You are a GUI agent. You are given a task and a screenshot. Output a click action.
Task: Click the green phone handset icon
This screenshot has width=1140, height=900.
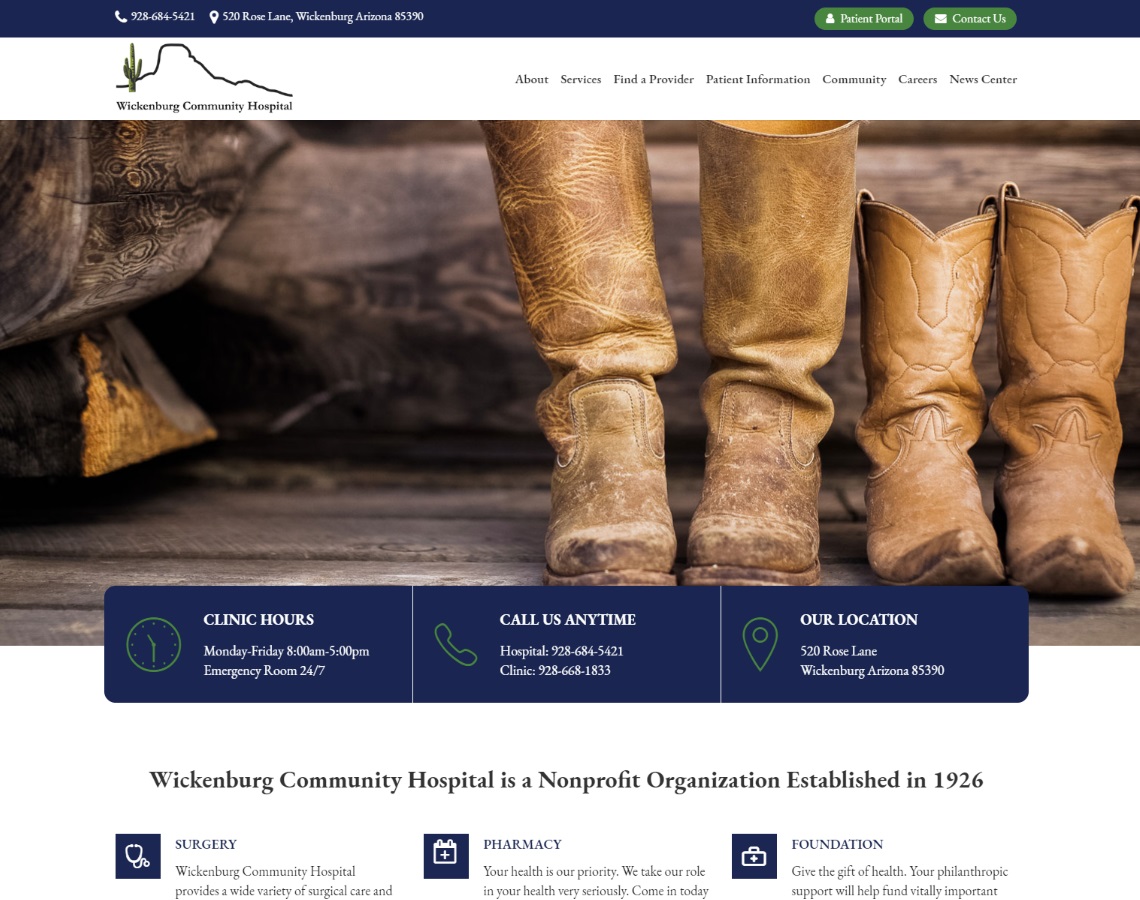pyautogui.click(x=456, y=644)
